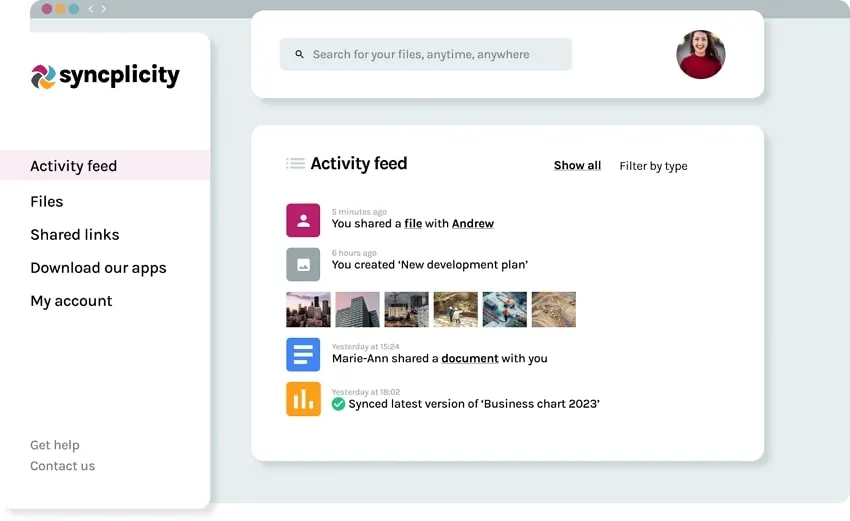Image resolution: width=850 pixels, height=521 pixels.
Task: Click the magenta person share icon
Action: (303, 220)
